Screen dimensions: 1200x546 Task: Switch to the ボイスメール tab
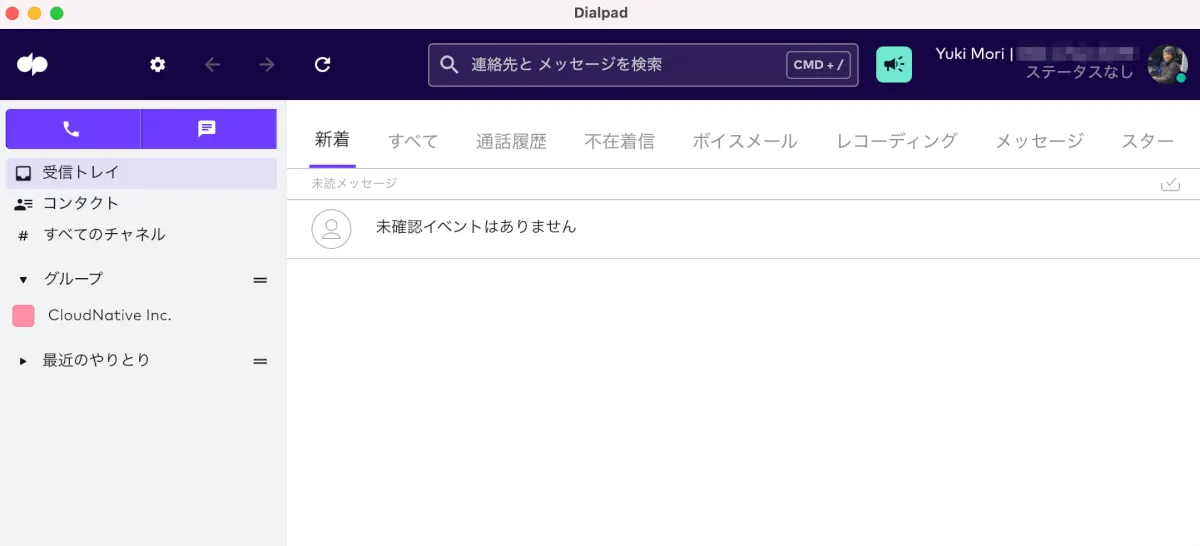click(x=745, y=141)
